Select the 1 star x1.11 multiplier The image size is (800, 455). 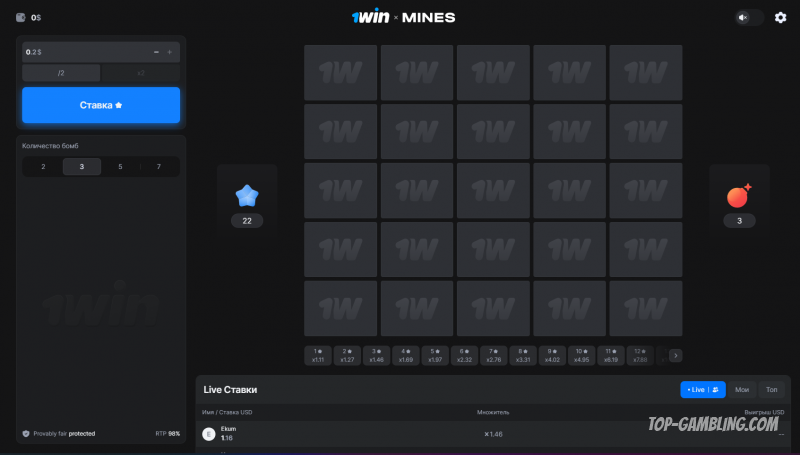click(x=318, y=356)
